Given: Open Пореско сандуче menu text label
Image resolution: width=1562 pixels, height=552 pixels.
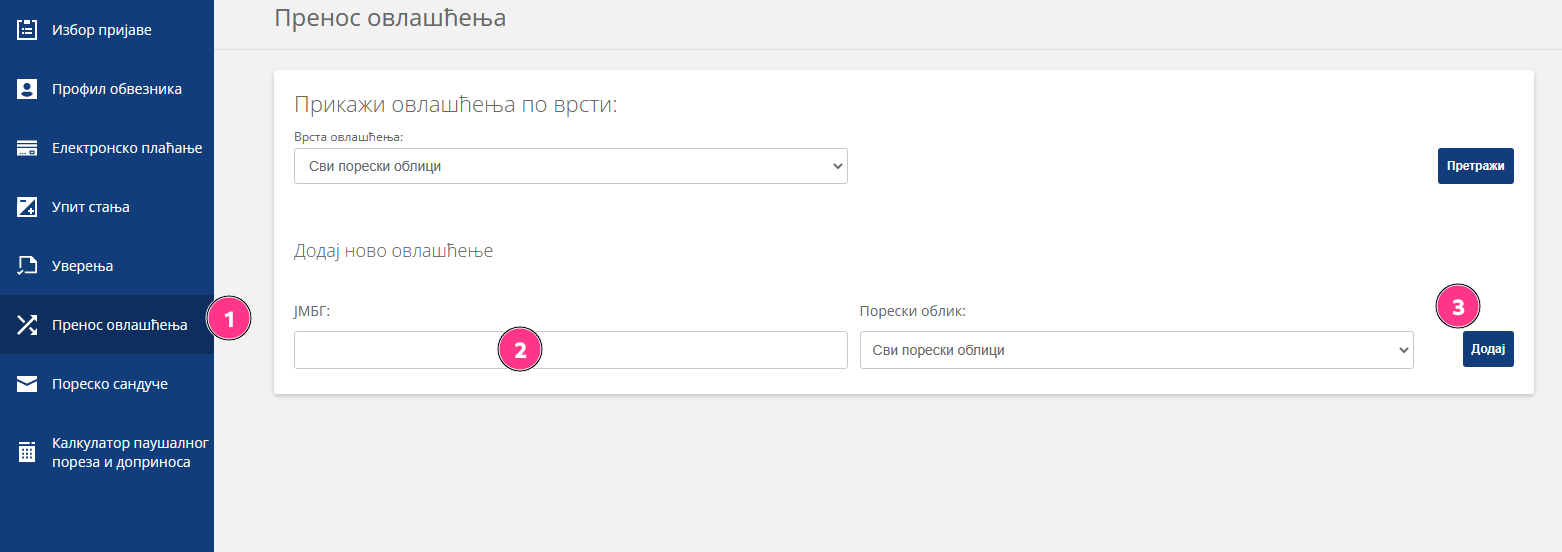Looking at the screenshot, I should click(x=110, y=384).
